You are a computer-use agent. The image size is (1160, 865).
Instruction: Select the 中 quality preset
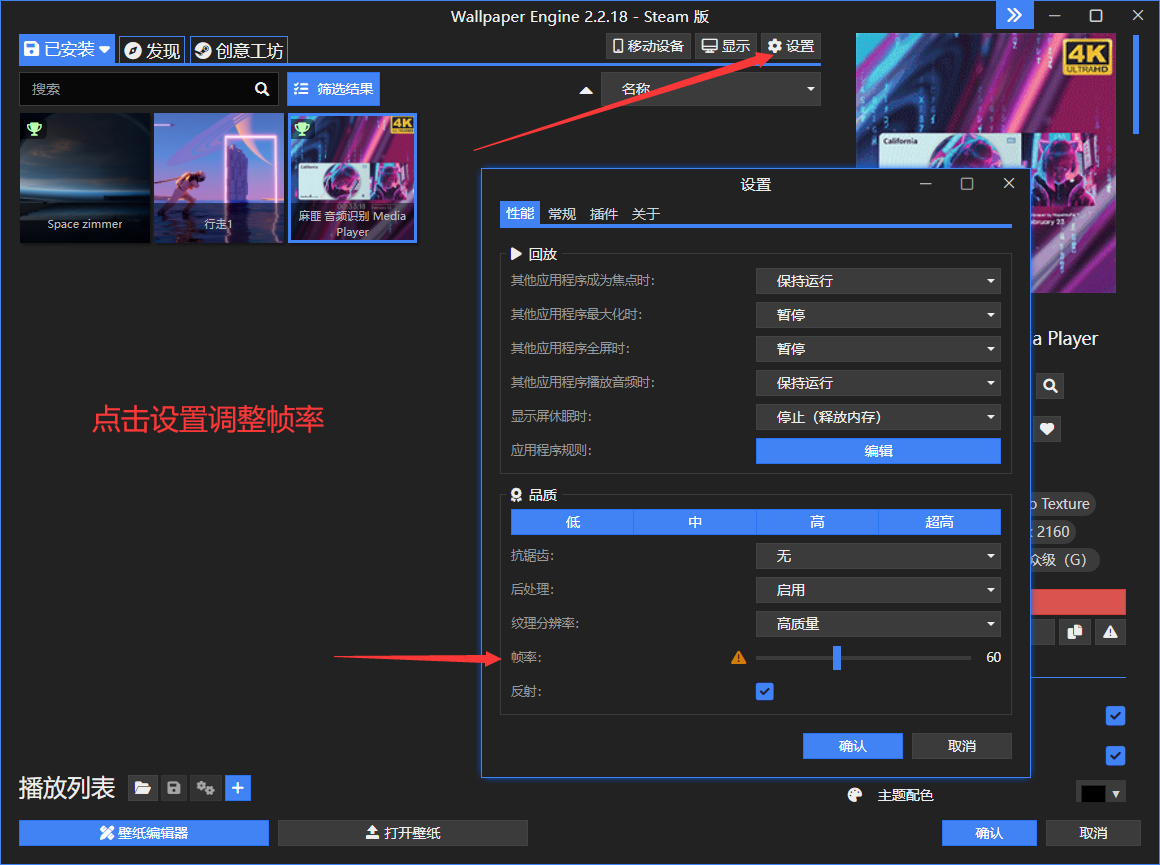(x=695, y=522)
